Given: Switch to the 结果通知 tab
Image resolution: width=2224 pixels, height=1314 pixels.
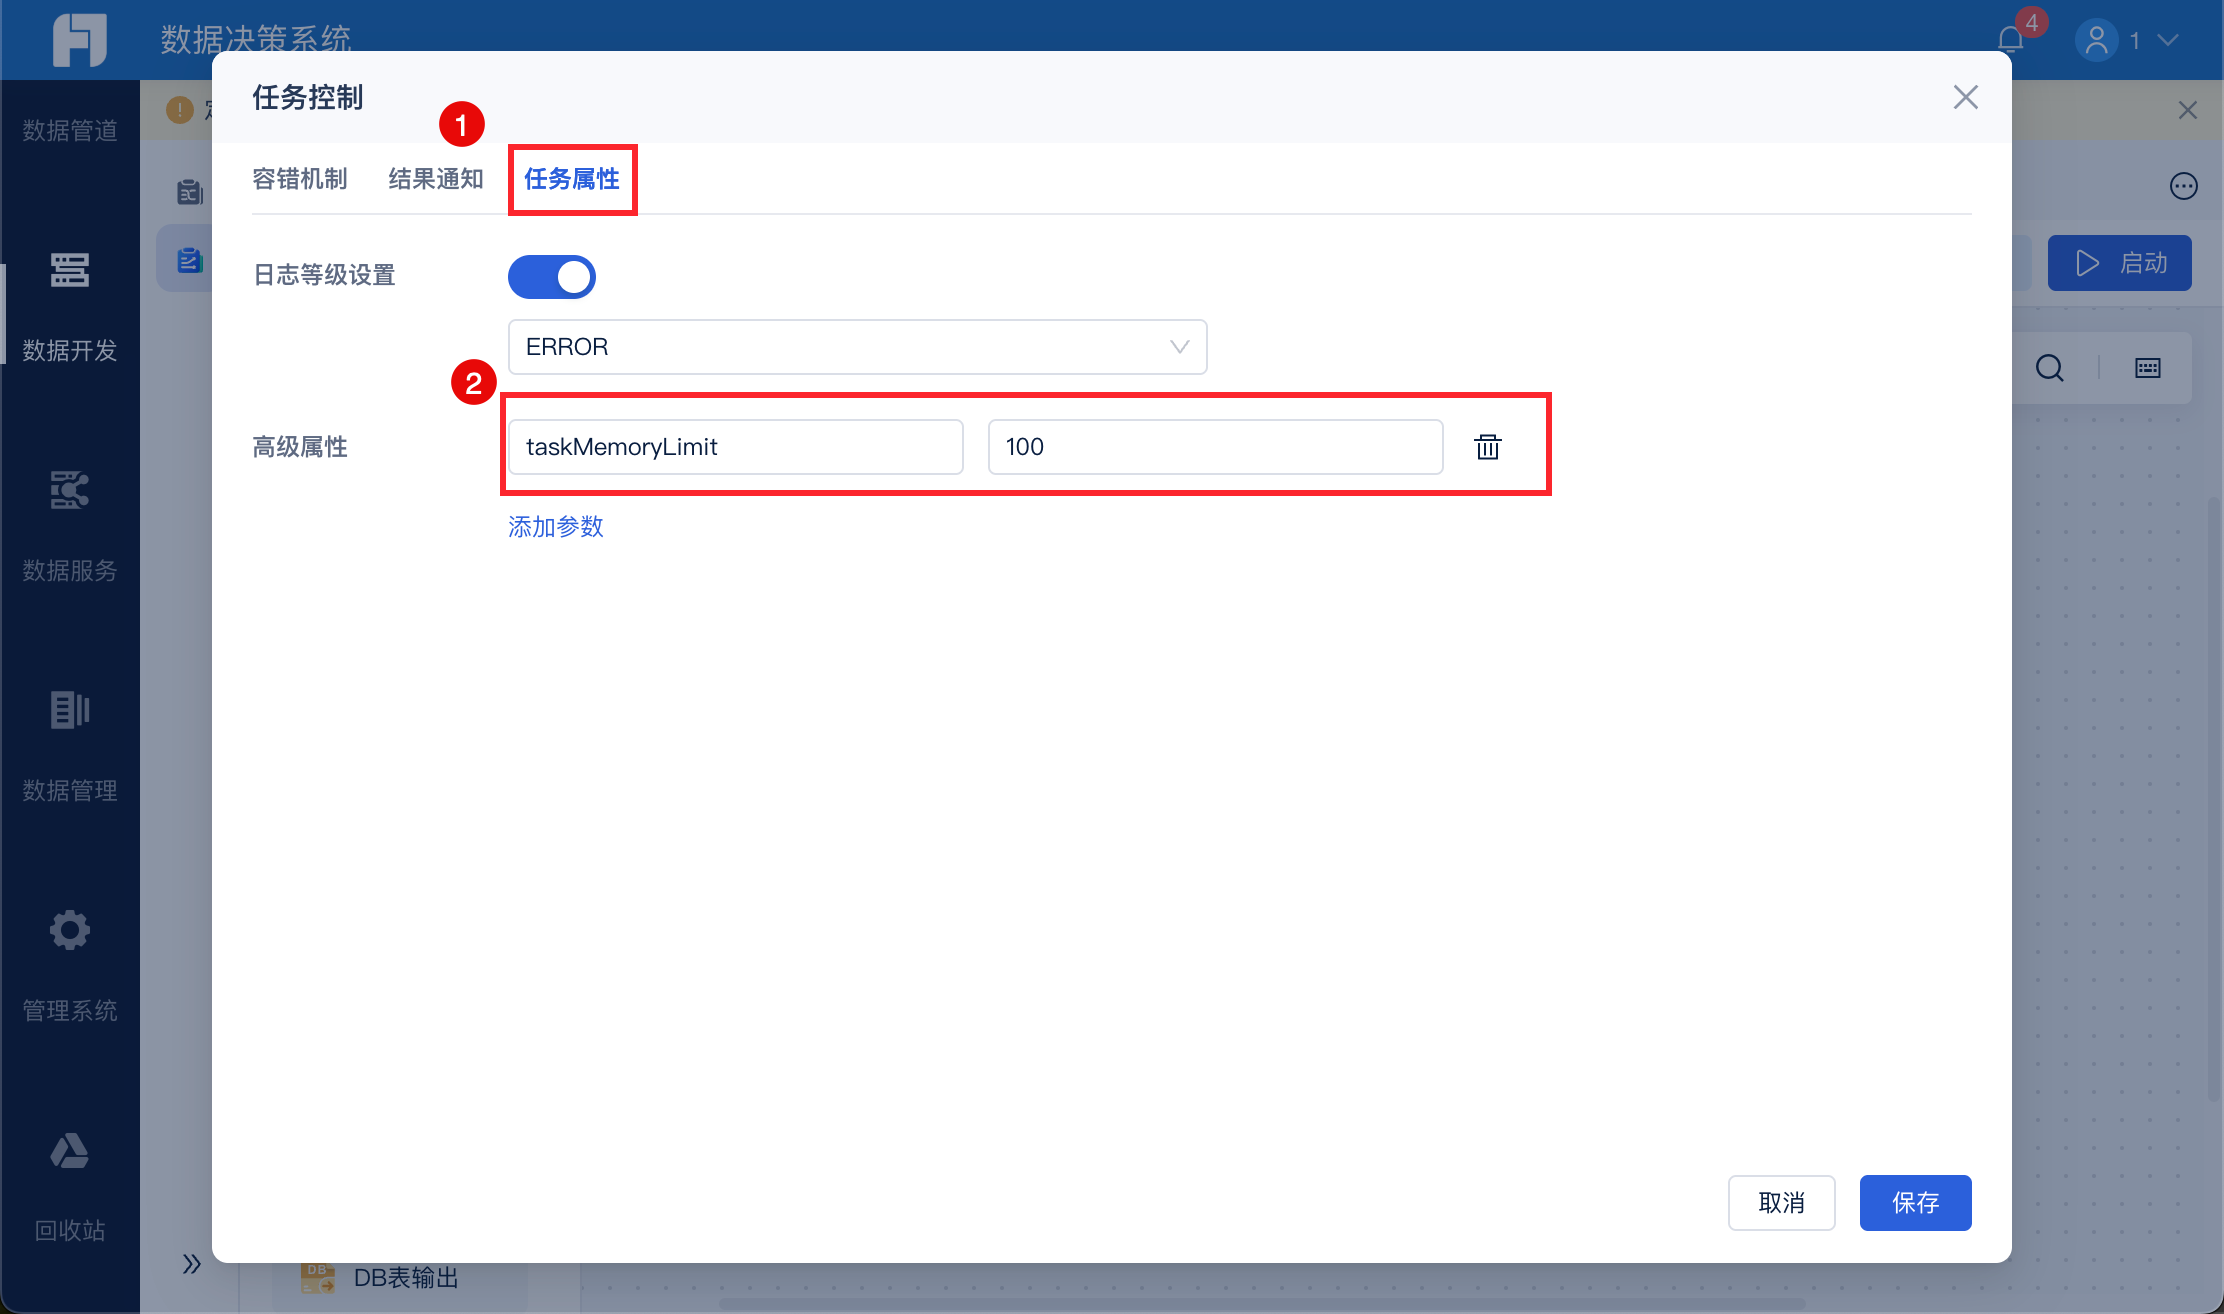Looking at the screenshot, I should click(436, 179).
